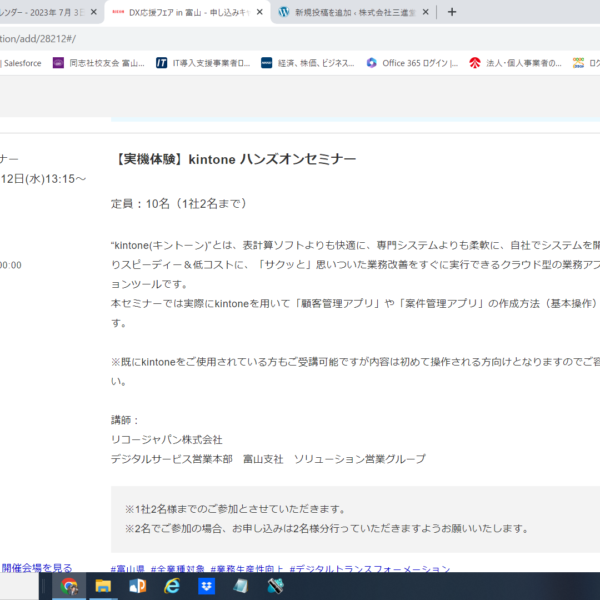Open the Office 365 ログイン bookmark
This screenshot has width=600, height=600.
[x=412, y=63]
